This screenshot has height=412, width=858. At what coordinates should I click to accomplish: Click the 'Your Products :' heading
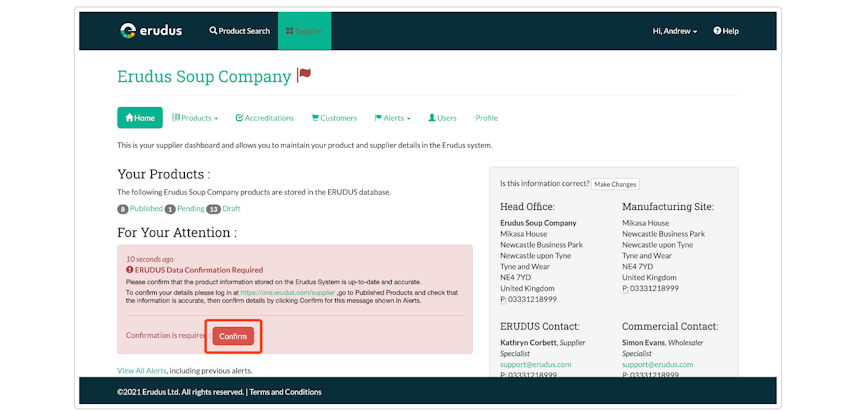(164, 175)
